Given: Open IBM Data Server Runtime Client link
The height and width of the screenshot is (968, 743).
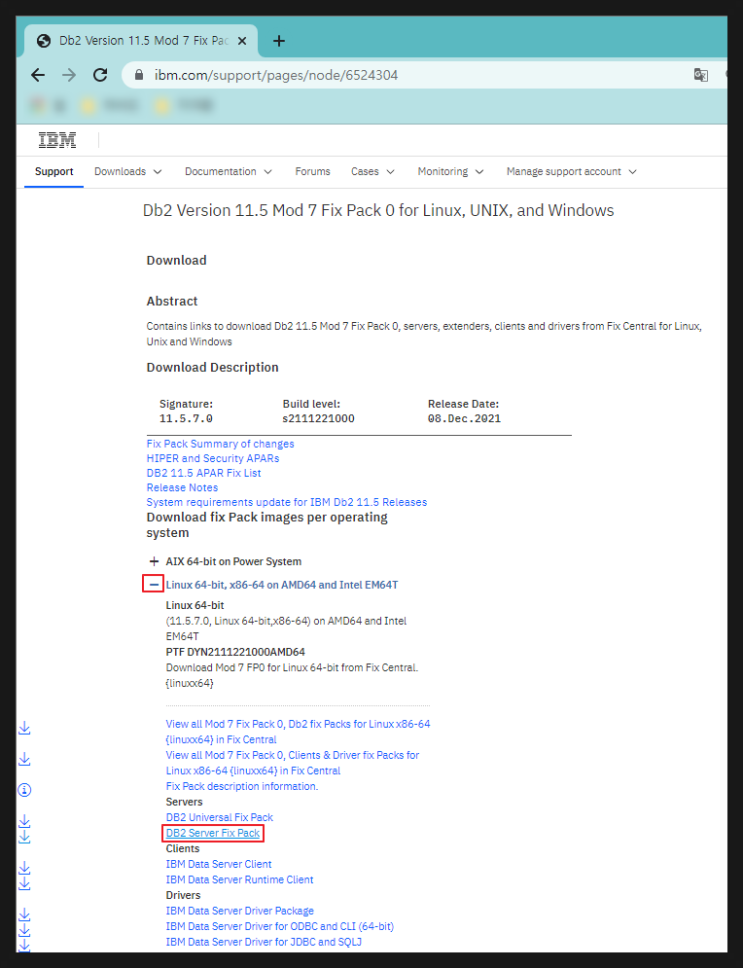Looking at the screenshot, I should pos(239,880).
